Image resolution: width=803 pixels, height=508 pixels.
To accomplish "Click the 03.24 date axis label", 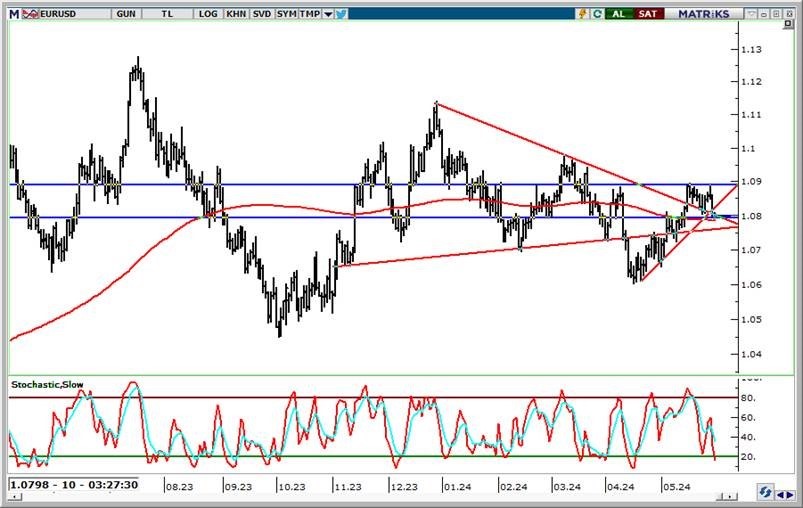I will click(x=567, y=487).
